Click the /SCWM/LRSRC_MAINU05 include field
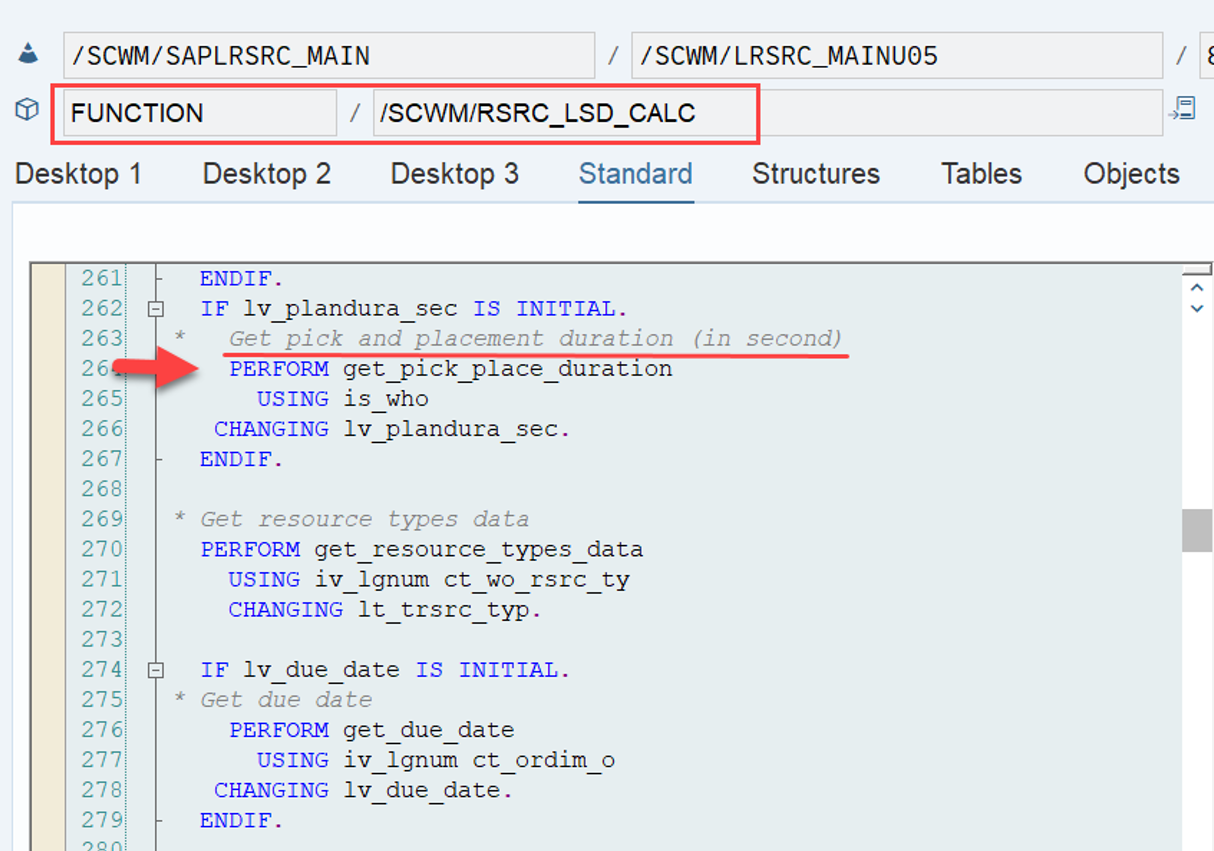This screenshot has width=1214, height=851. tap(897, 56)
